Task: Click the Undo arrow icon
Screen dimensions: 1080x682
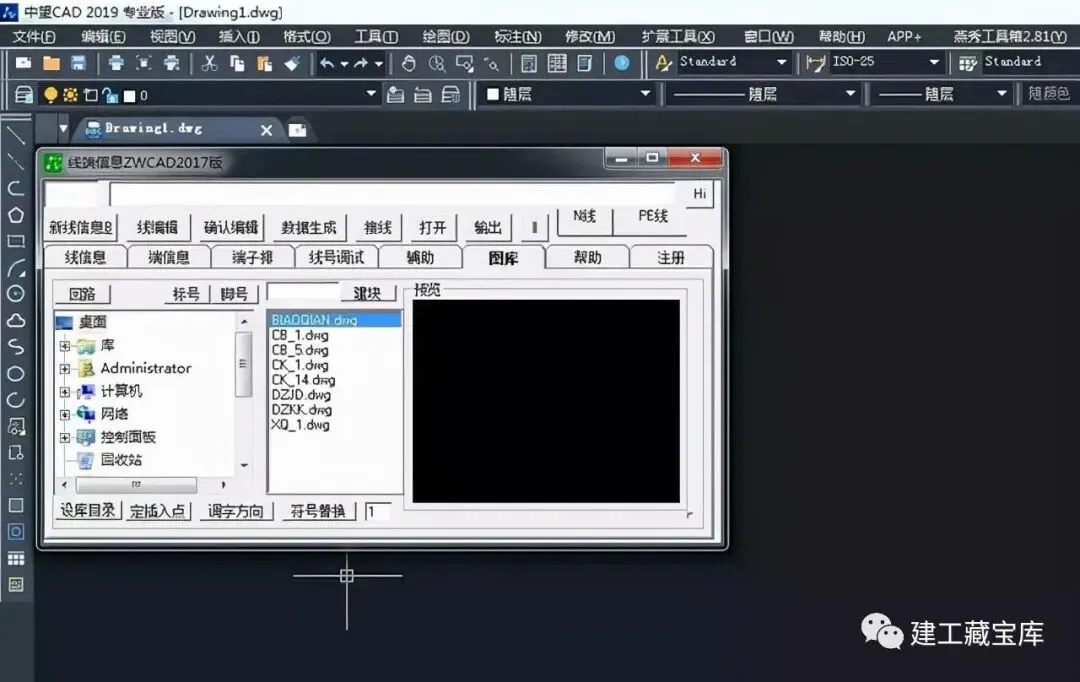Action: click(x=327, y=63)
